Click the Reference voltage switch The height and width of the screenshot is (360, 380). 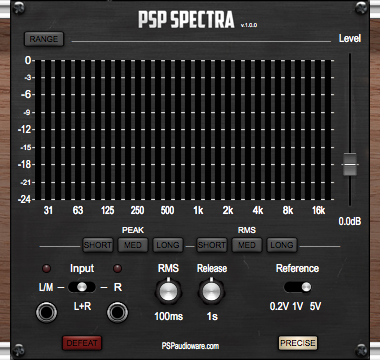click(298, 287)
